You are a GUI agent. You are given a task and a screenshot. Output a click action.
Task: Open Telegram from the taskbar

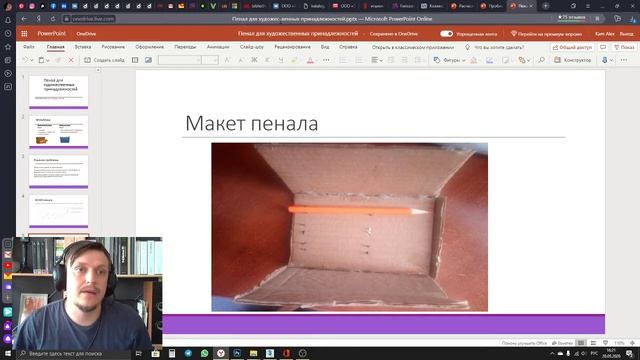[188, 353]
